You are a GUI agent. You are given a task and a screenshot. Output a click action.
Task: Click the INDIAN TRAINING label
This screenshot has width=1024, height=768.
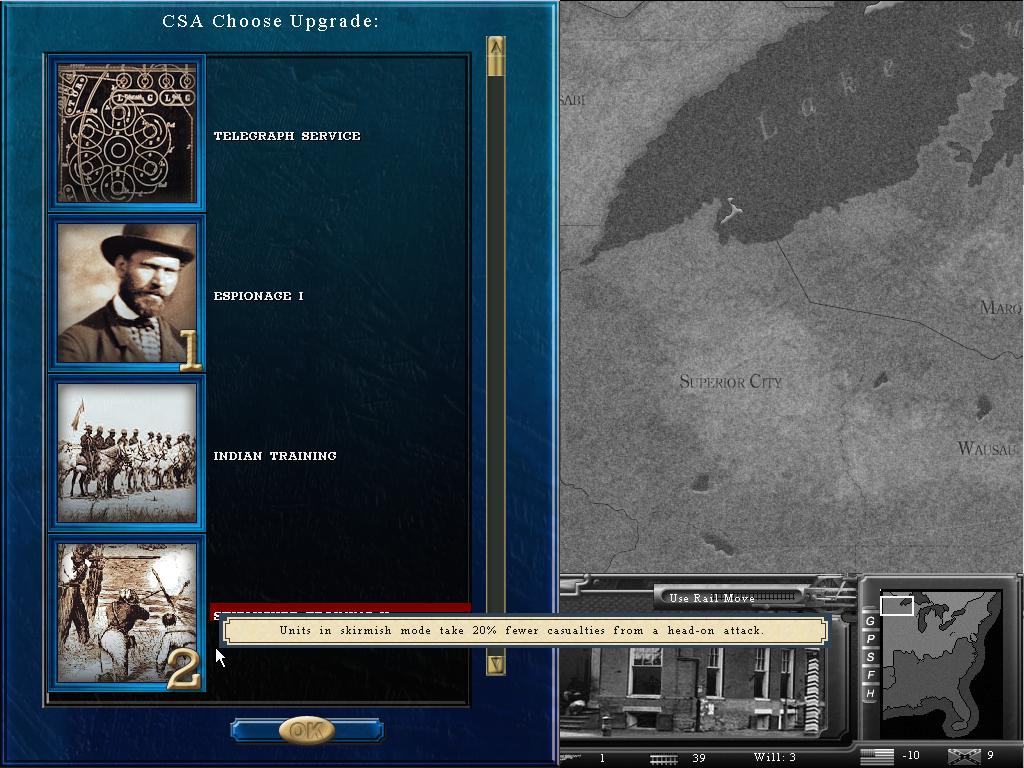(275, 456)
